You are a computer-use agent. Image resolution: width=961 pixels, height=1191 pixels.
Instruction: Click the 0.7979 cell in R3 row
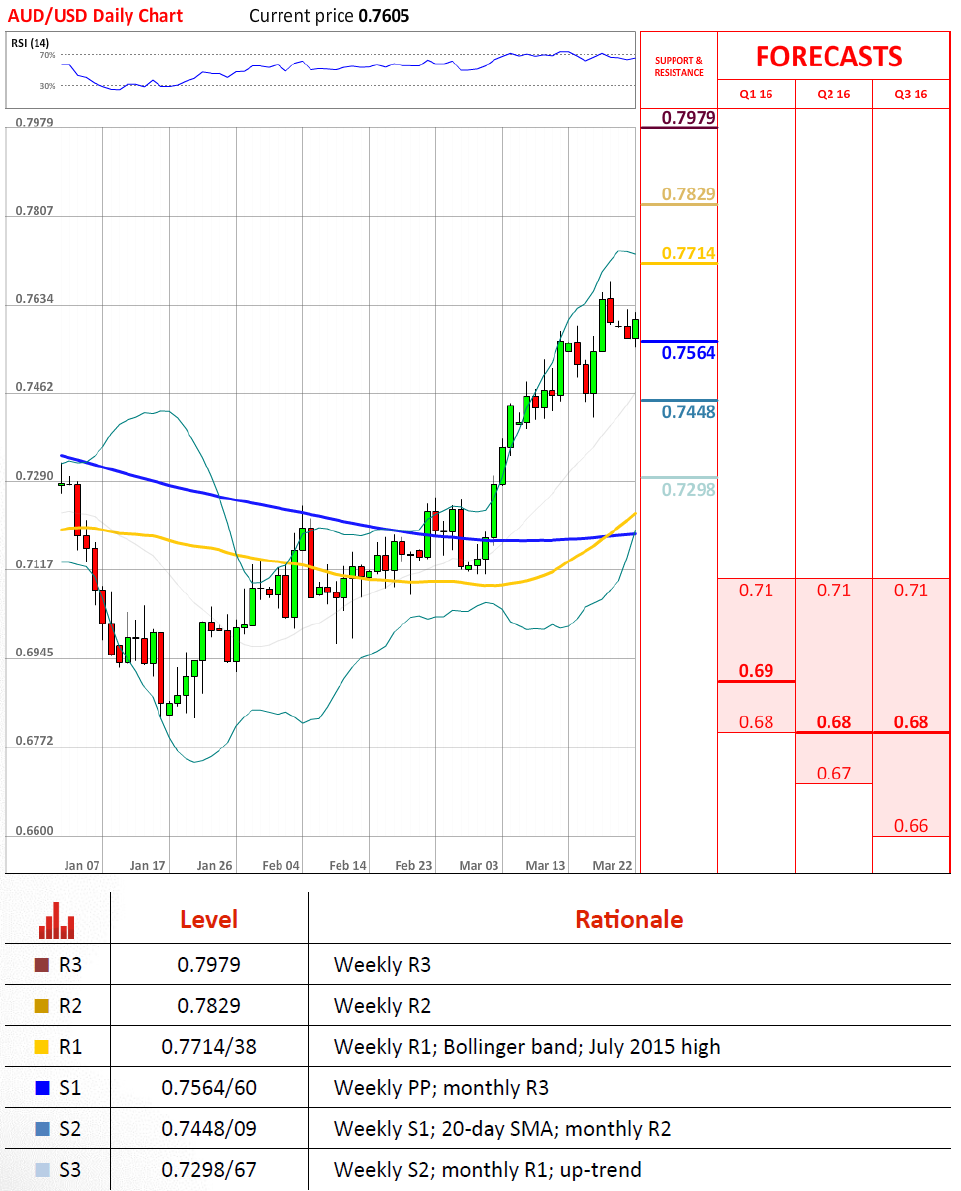coord(209,965)
